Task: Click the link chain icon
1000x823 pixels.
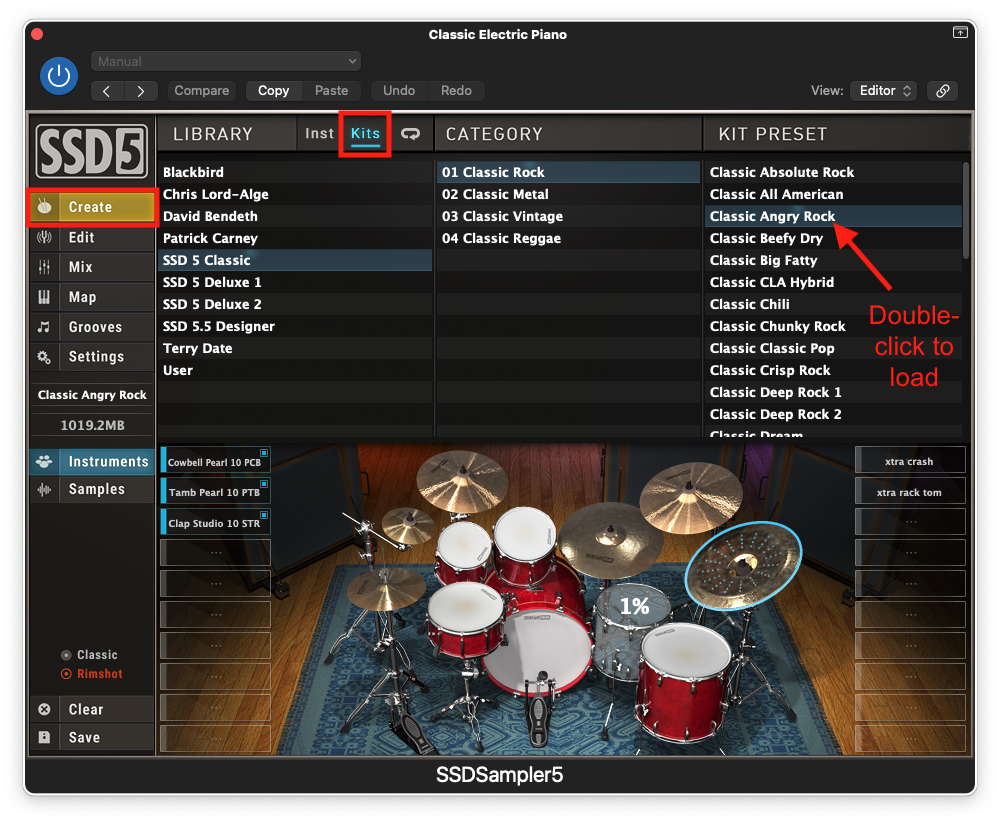Action: click(x=943, y=91)
